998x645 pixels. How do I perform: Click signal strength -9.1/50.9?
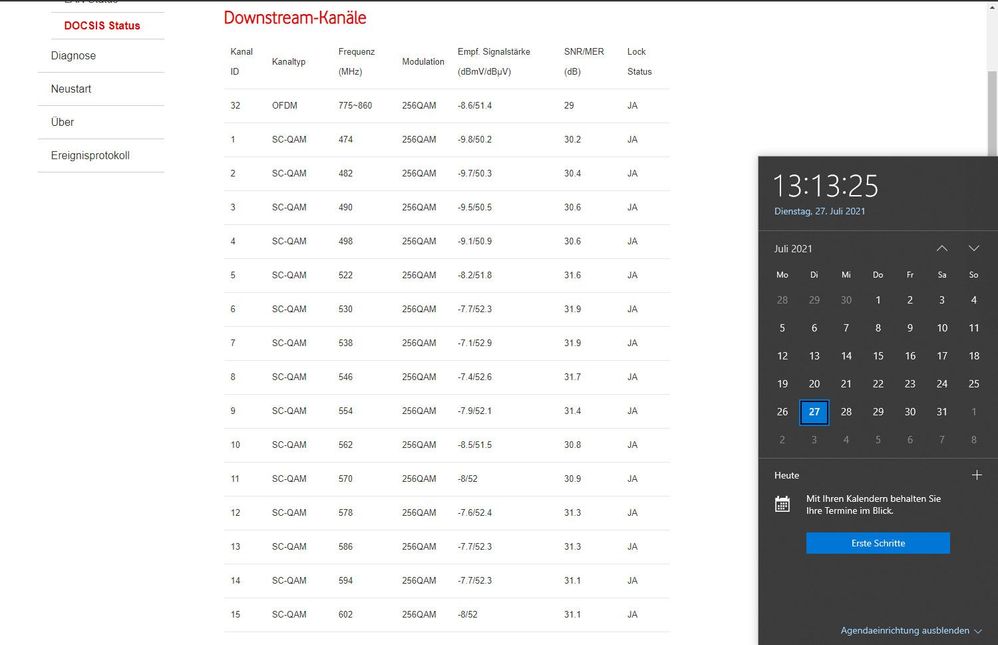point(474,241)
